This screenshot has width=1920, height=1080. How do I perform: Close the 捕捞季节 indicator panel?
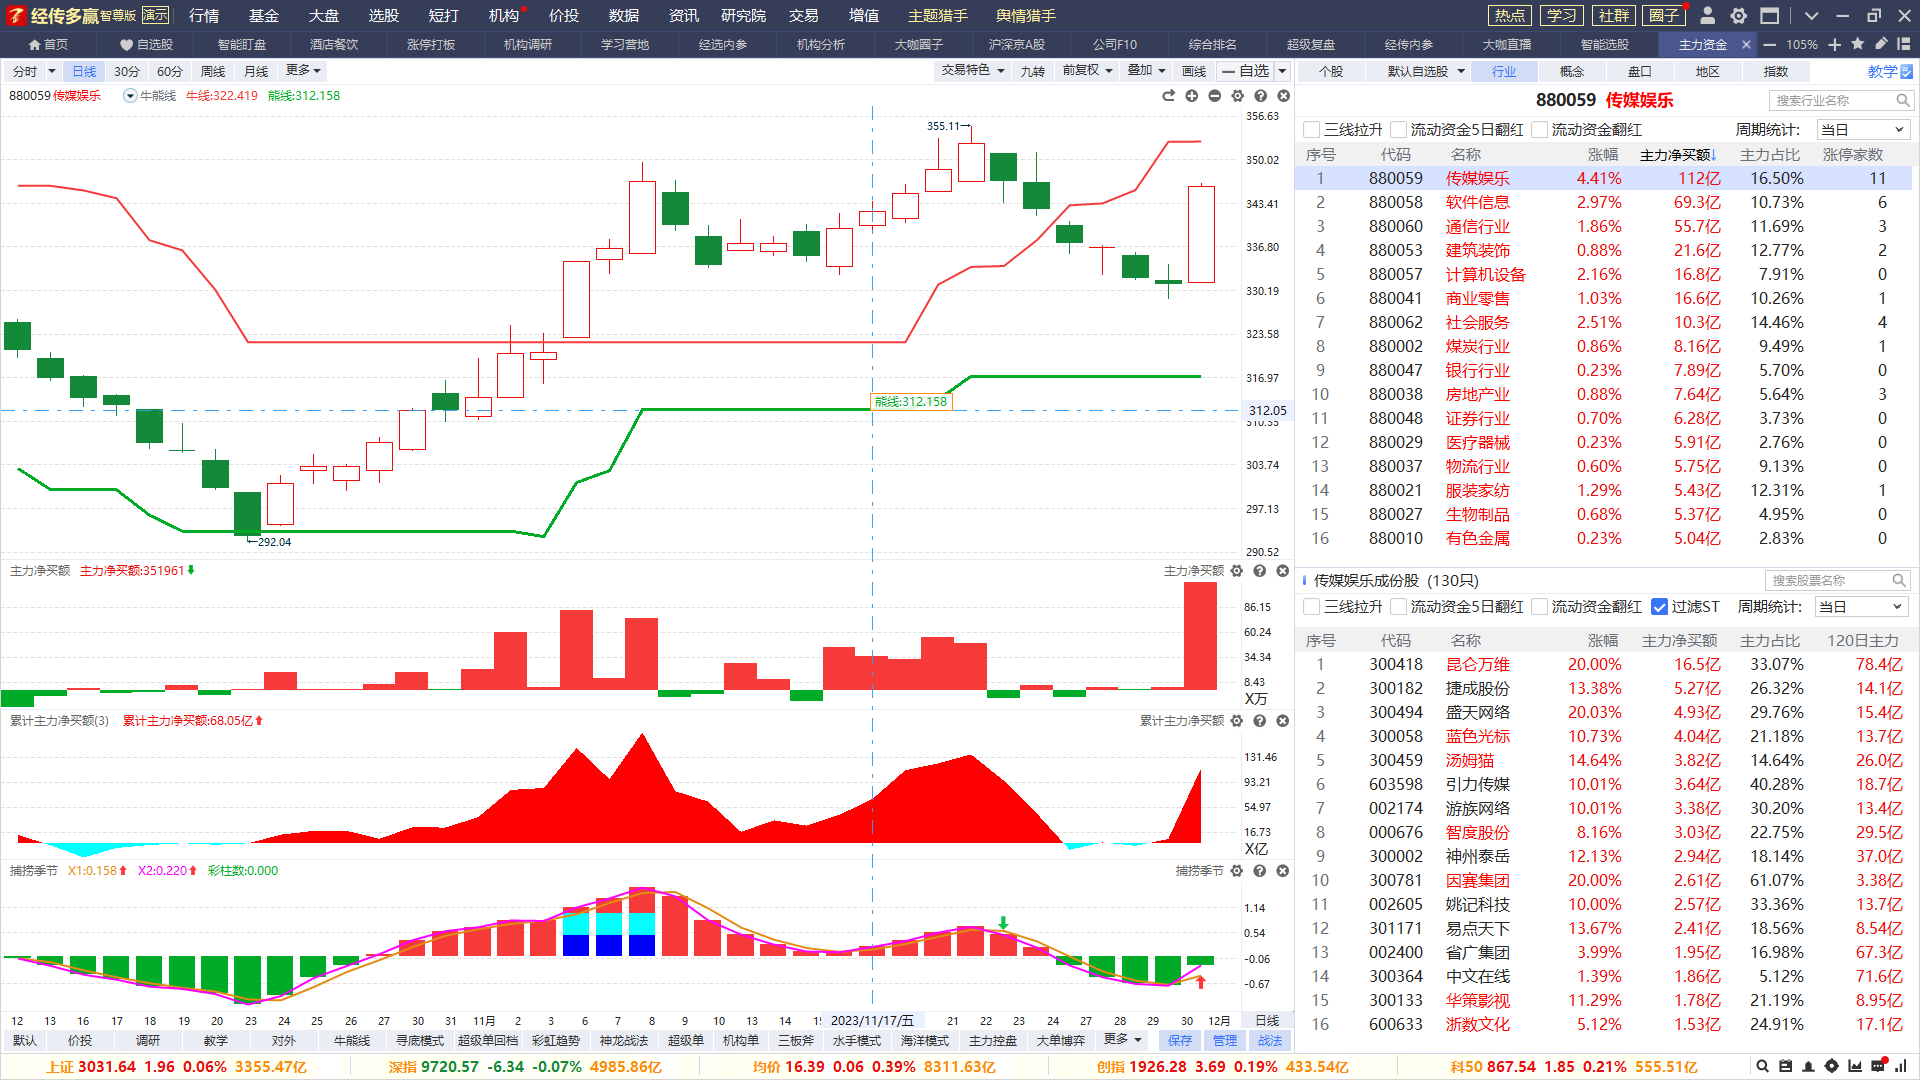click(1283, 871)
